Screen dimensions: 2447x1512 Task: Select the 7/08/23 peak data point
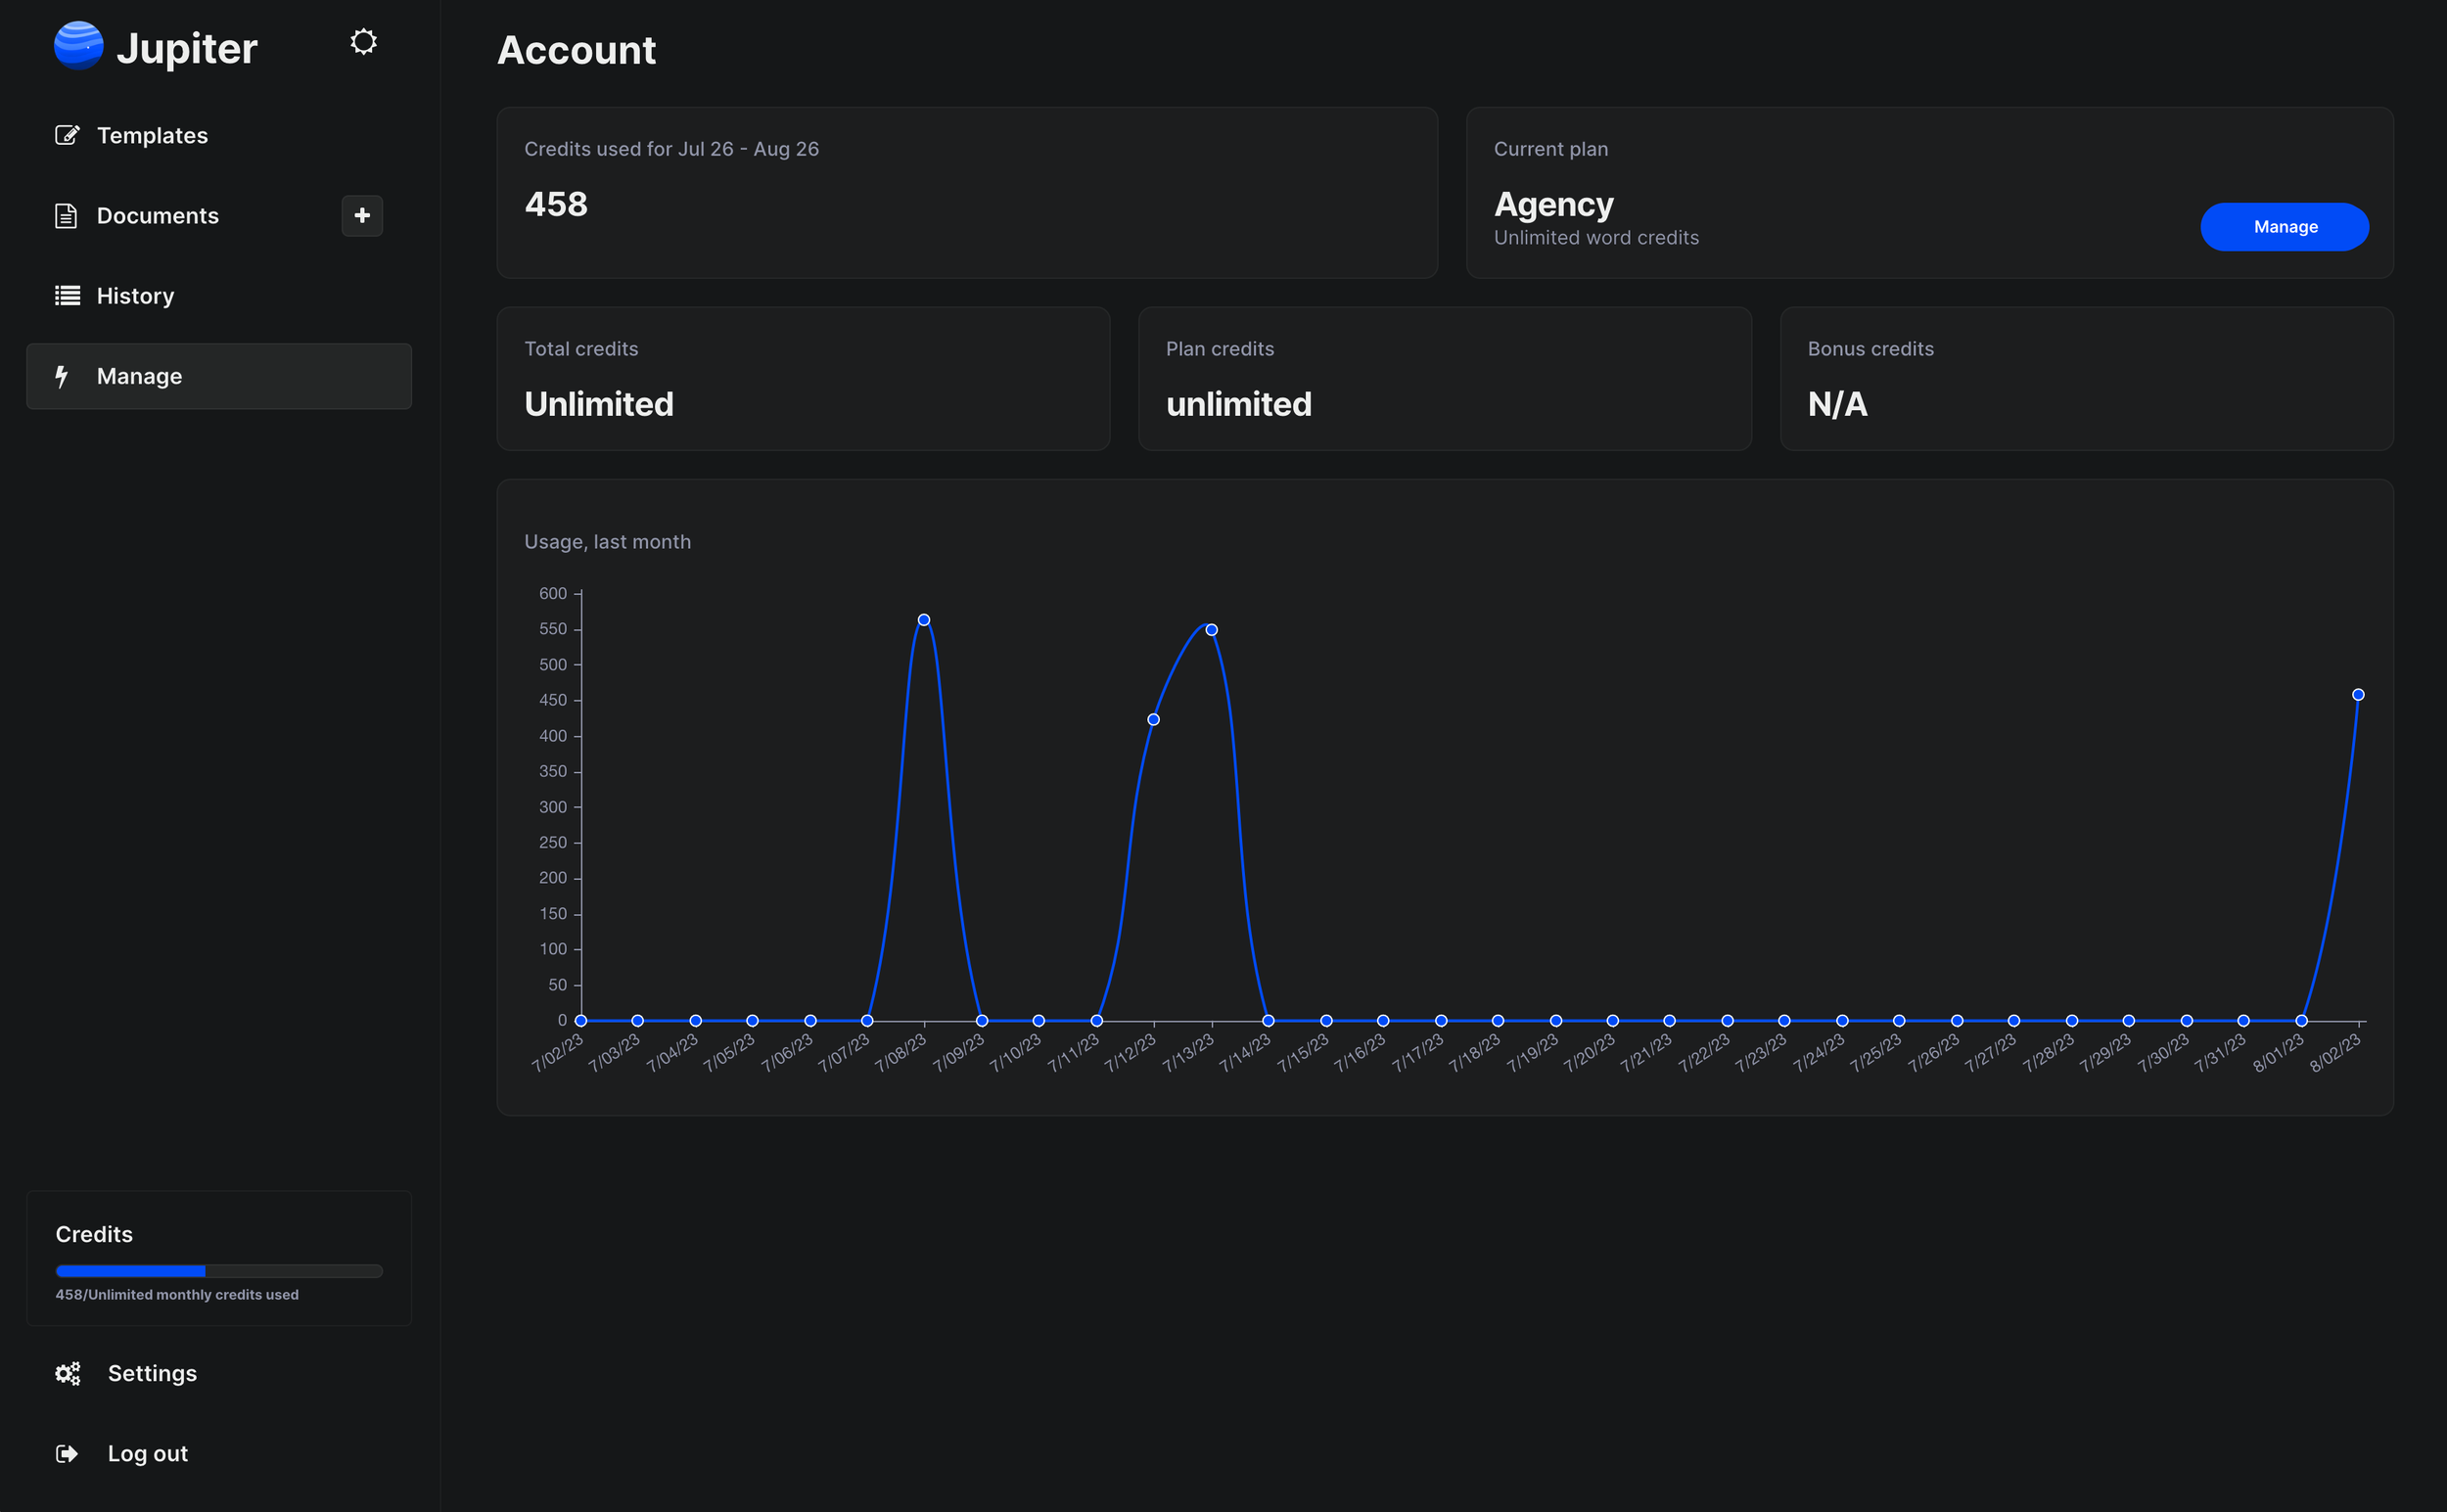point(924,620)
